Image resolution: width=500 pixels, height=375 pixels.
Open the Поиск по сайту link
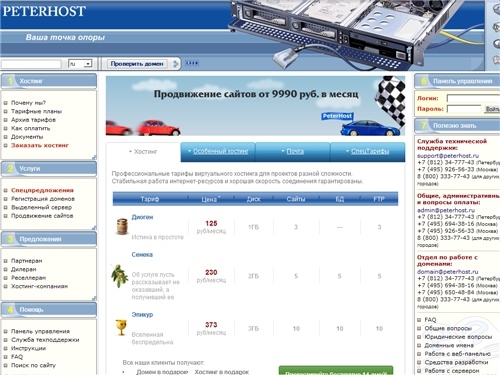(x=33, y=365)
